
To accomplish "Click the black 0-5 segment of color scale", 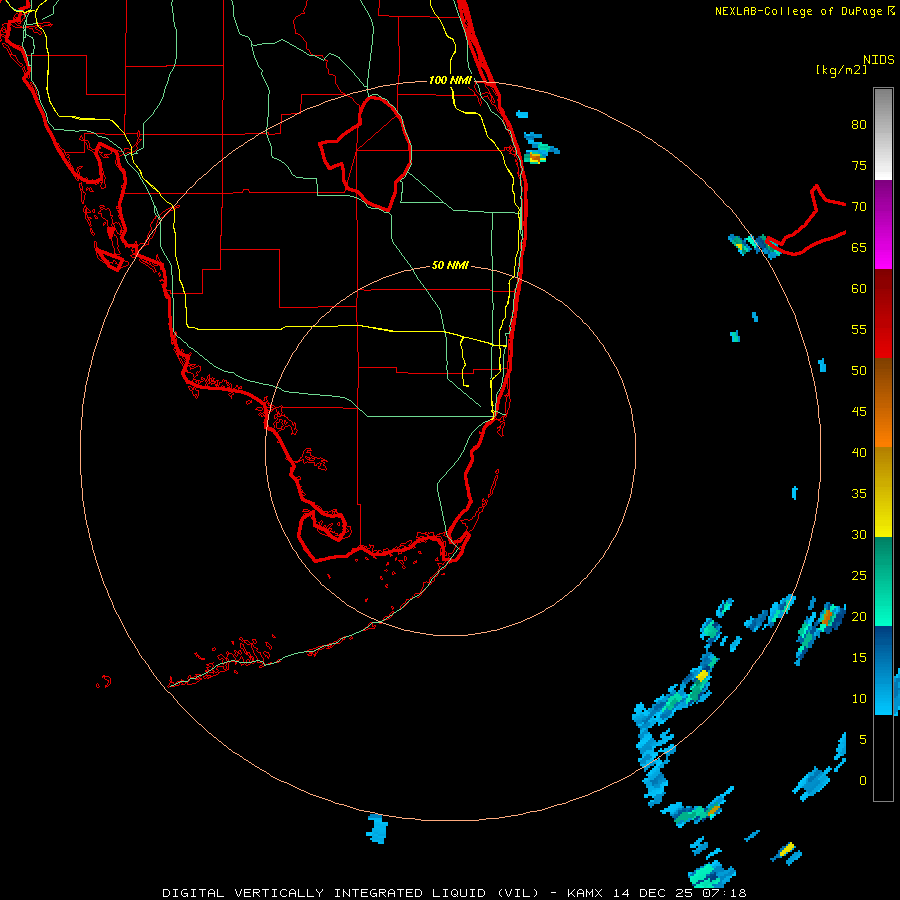I will tap(883, 758).
